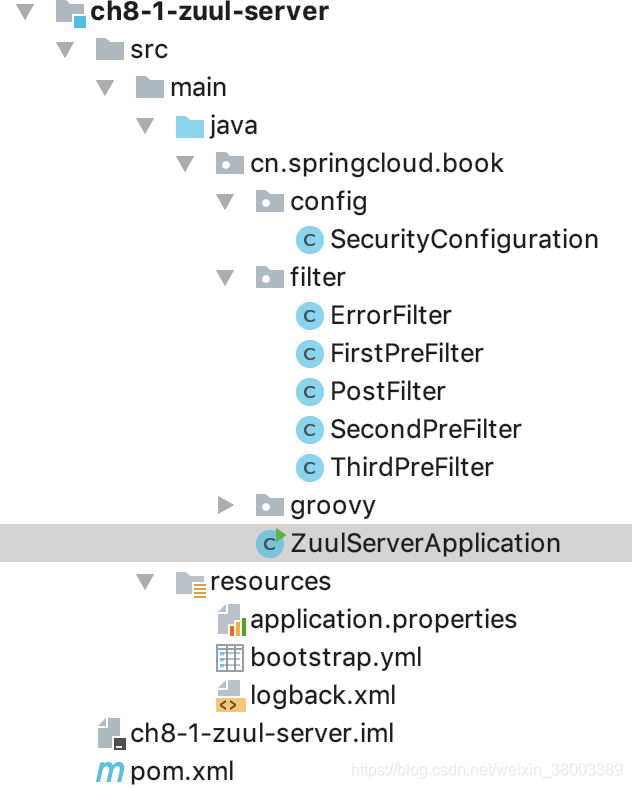Click the blue java source folder icon
The width and height of the screenshot is (632, 788).
coord(189,126)
